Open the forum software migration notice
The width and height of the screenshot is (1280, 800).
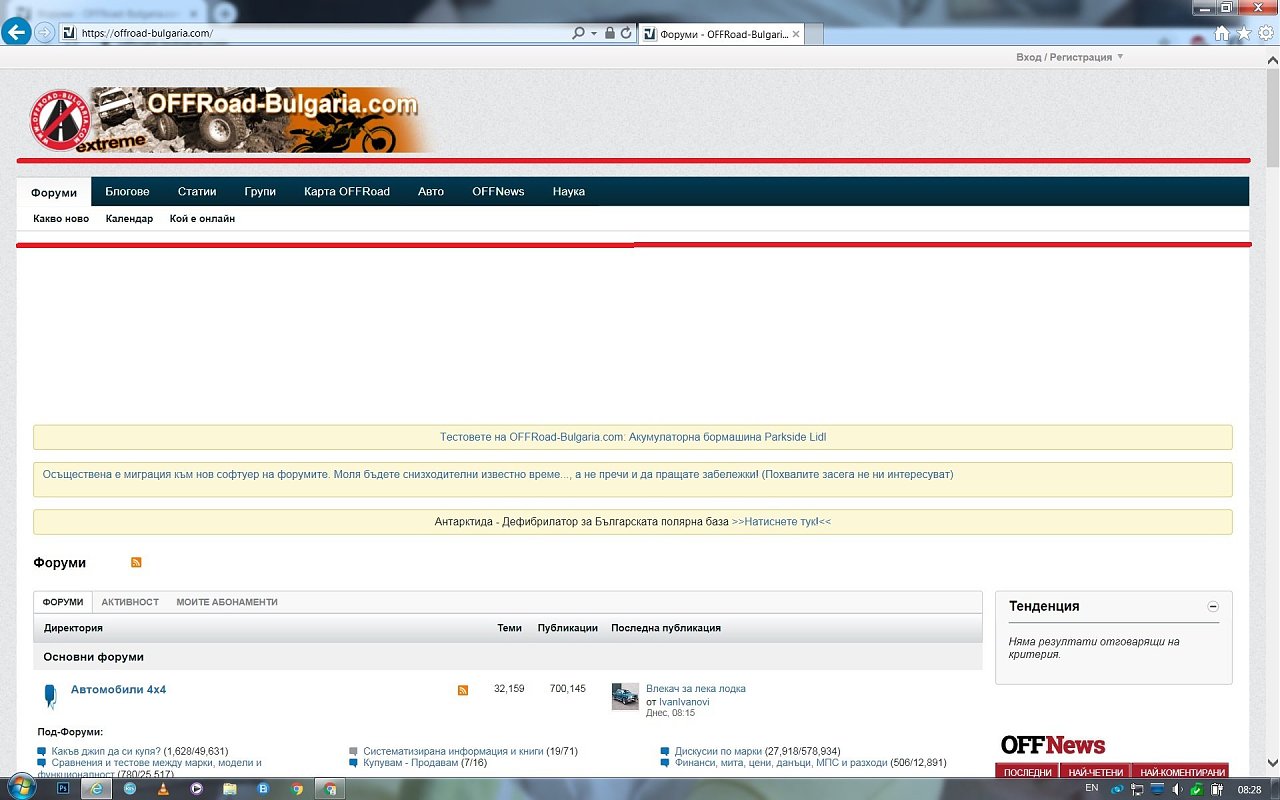[498, 474]
